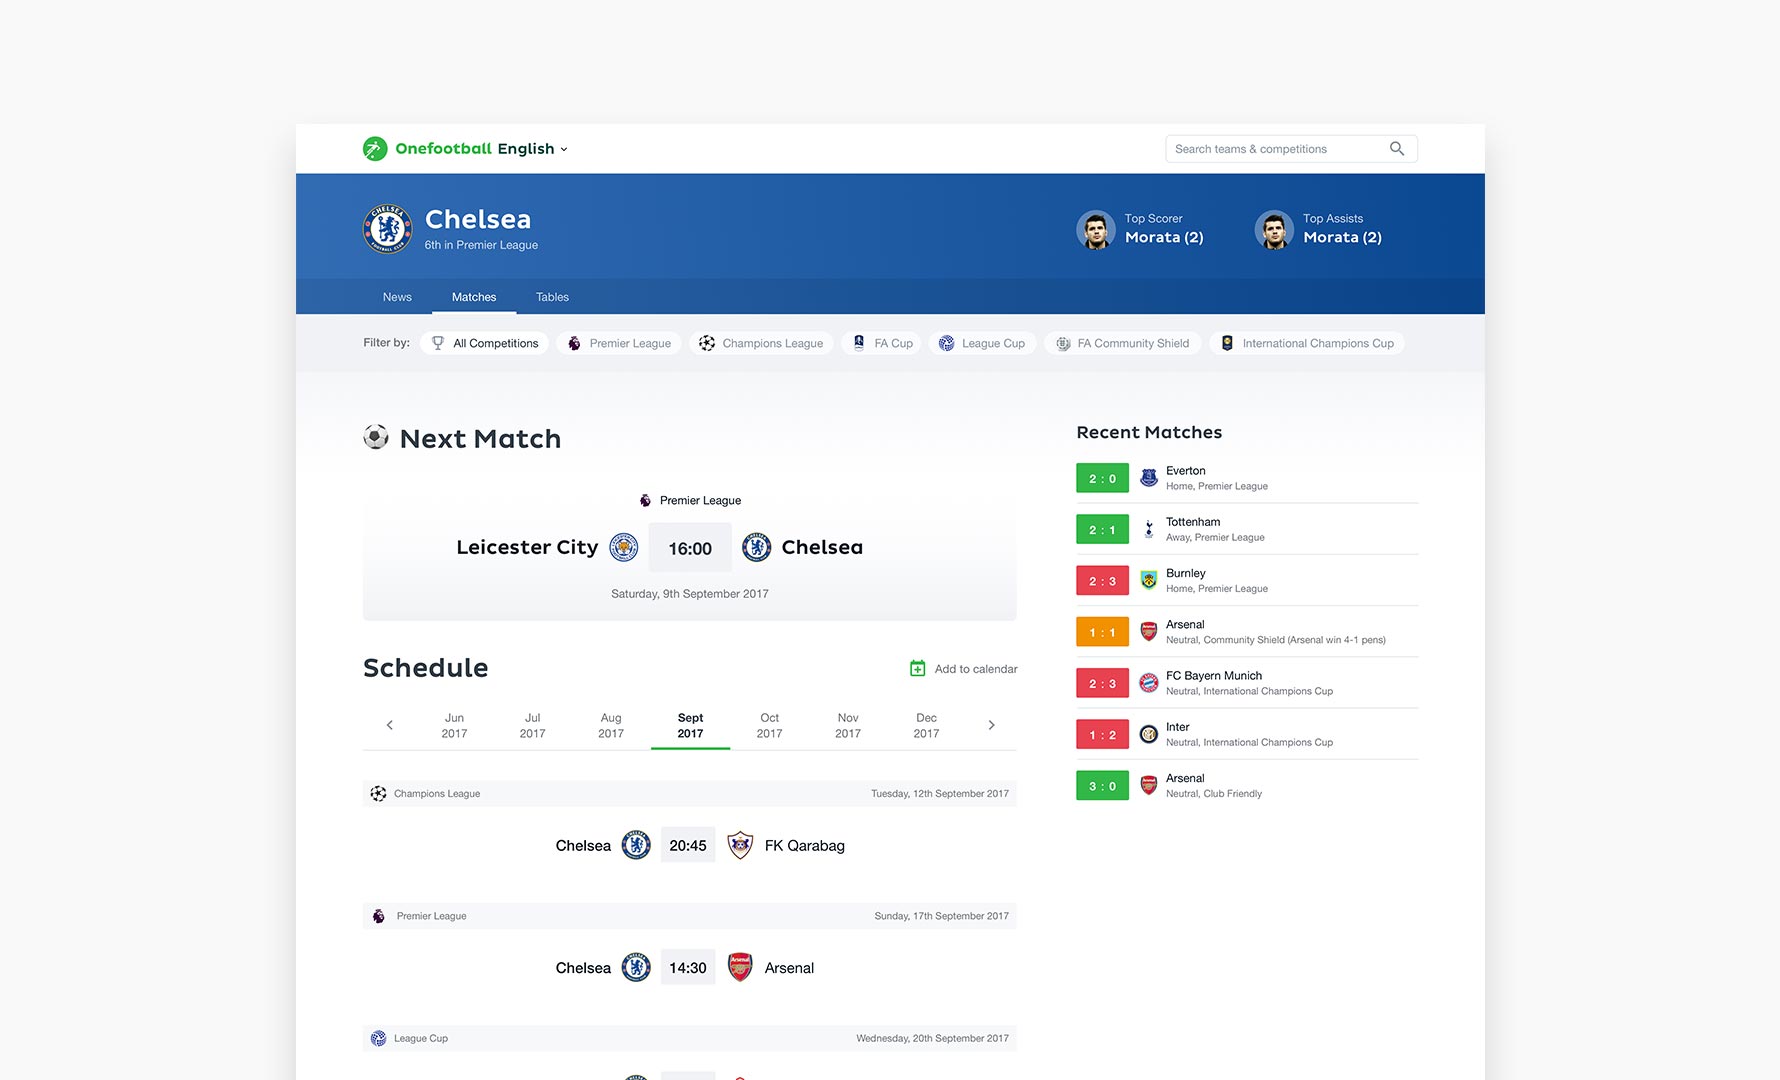Click the magnifying glass search icon
Viewport: 1780px width, 1080px height.
[1397, 149]
